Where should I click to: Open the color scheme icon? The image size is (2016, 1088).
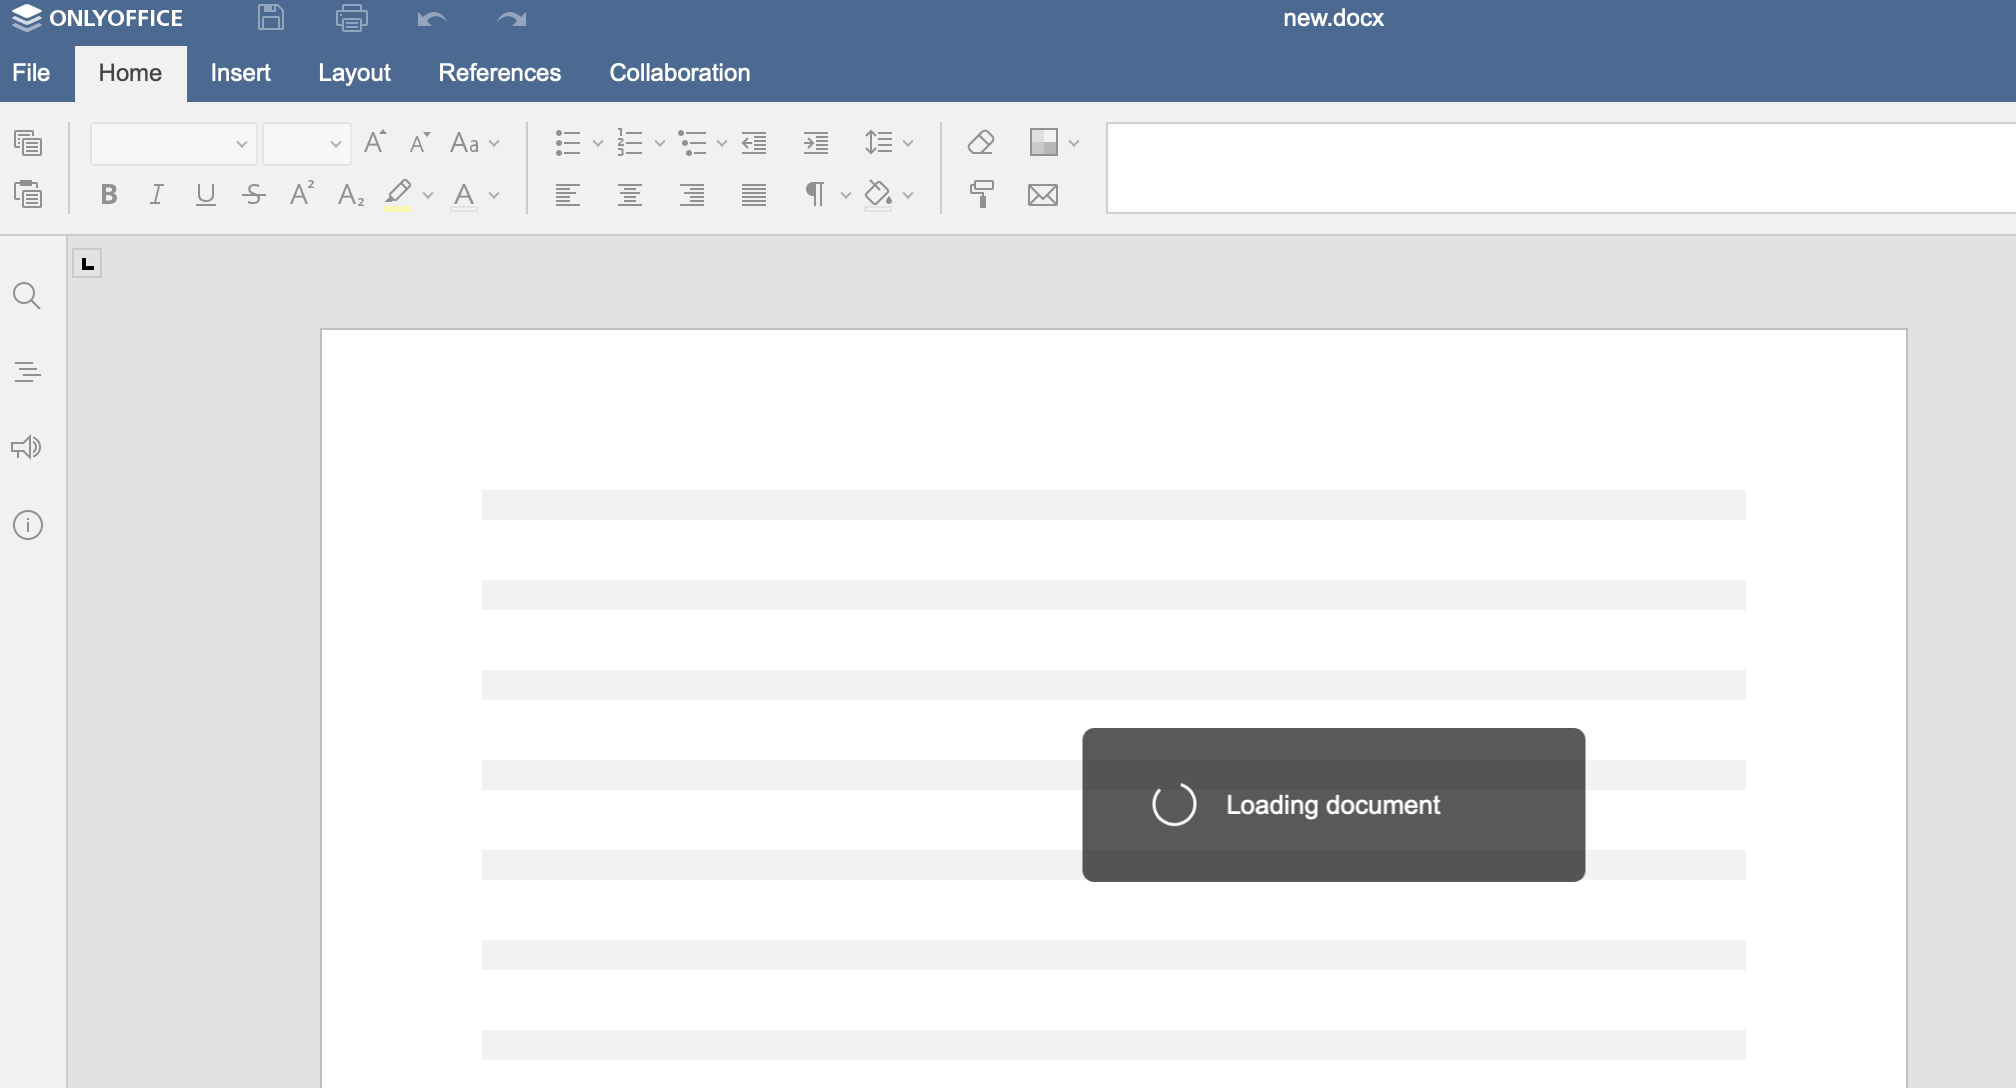point(1043,143)
